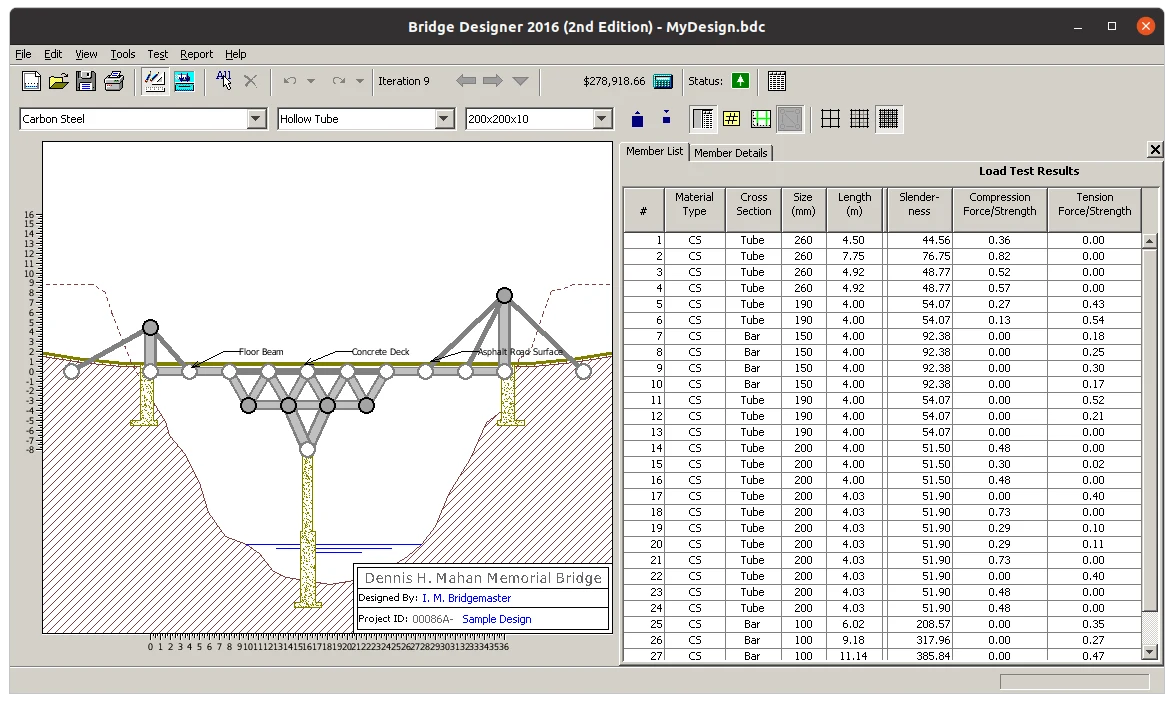This screenshot has width=1174, height=703.
Task: Increase member size with up arrow
Action: click(637, 119)
